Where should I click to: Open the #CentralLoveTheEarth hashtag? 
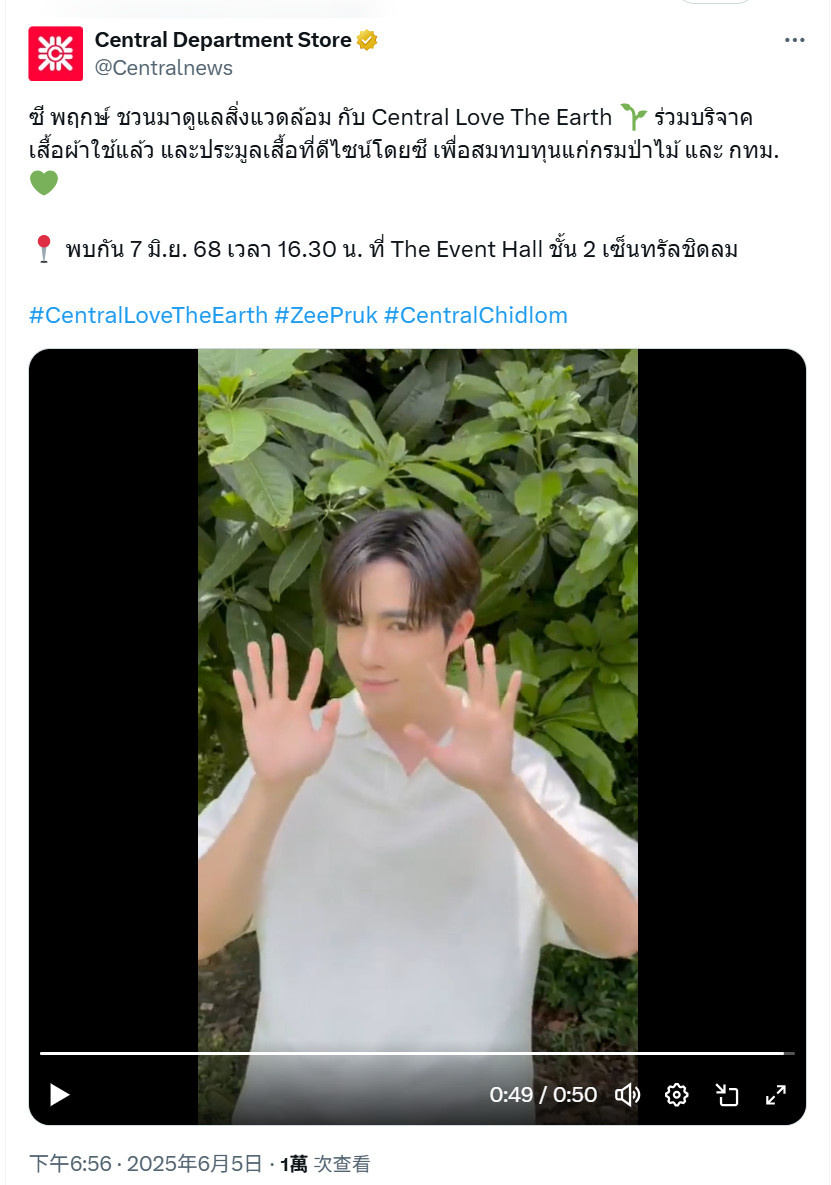[x=148, y=315]
